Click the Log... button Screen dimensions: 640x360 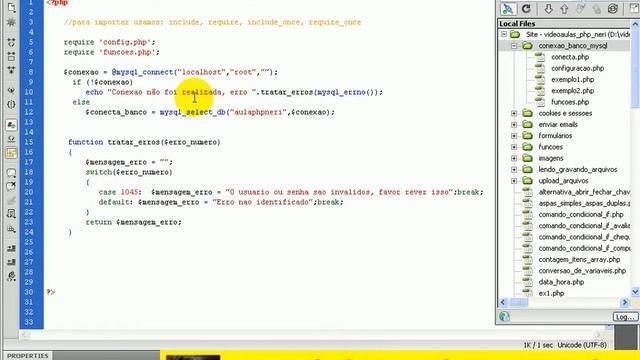coord(625,317)
